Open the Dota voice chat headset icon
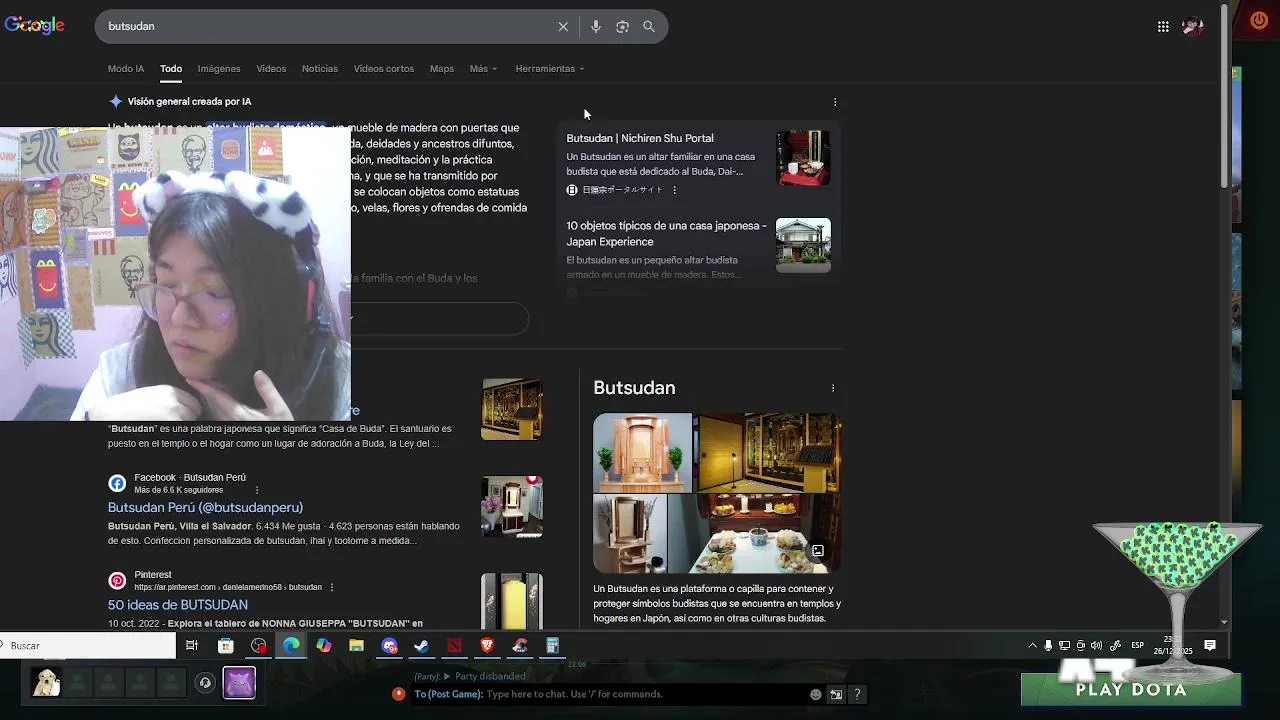Viewport: 1280px width, 720px height. pos(205,683)
